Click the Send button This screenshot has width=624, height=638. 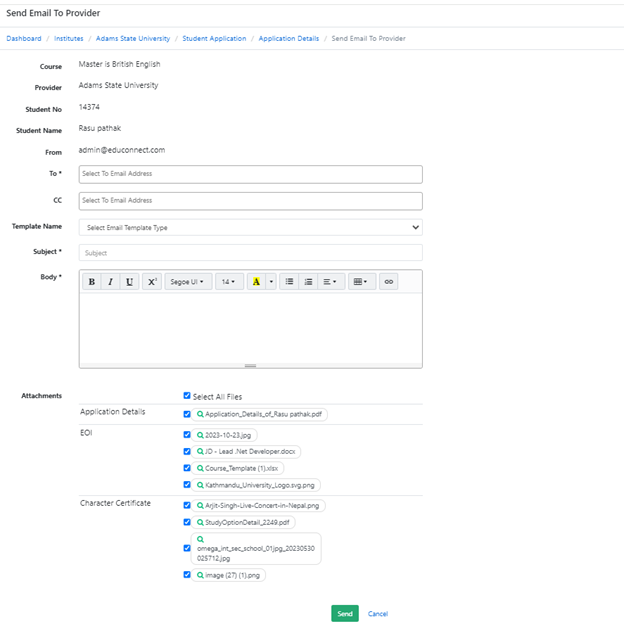345,613
